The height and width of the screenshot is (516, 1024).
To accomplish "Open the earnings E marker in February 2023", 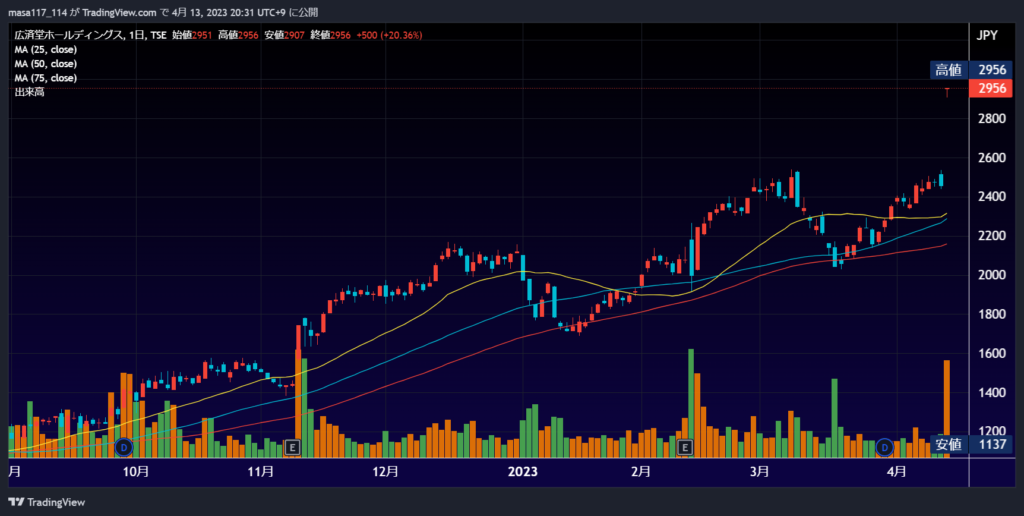I will [685, 447].
